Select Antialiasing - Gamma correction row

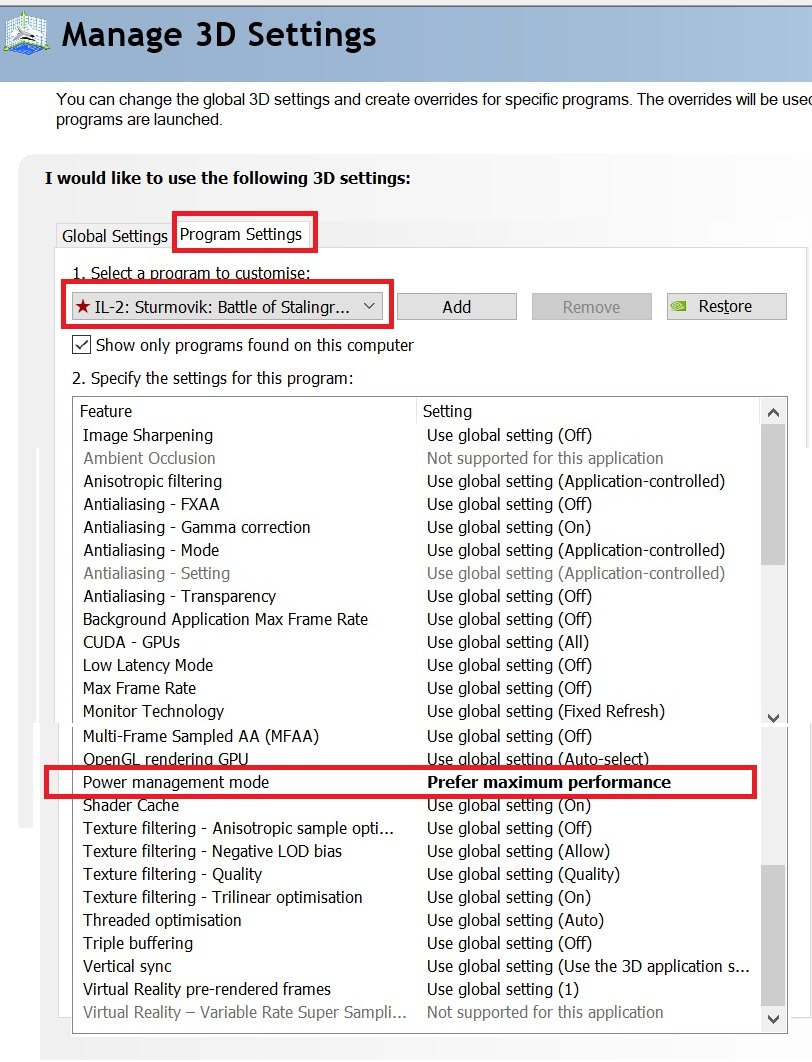click(416, 527)
